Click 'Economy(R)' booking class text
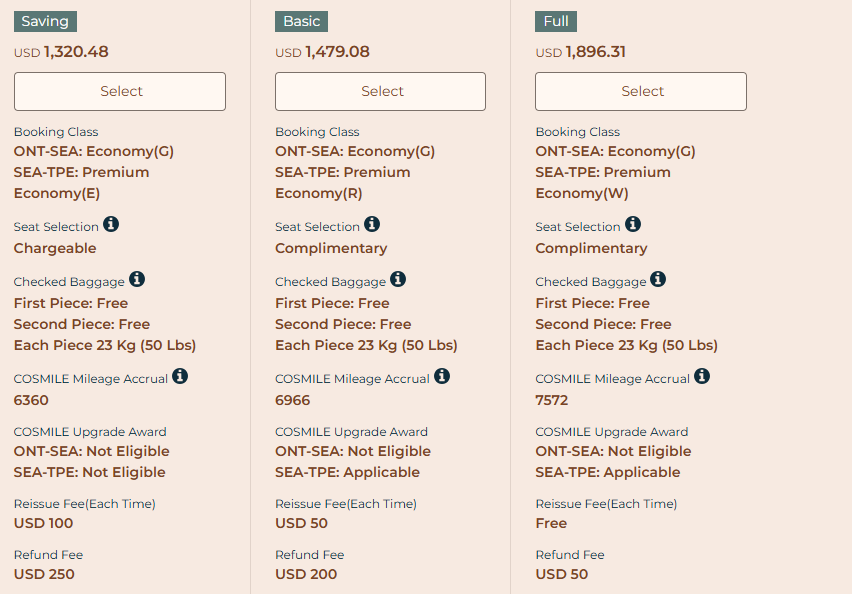The width and height of the screenshot is (852, 594). pyautogui.click(x=318, y=193)
